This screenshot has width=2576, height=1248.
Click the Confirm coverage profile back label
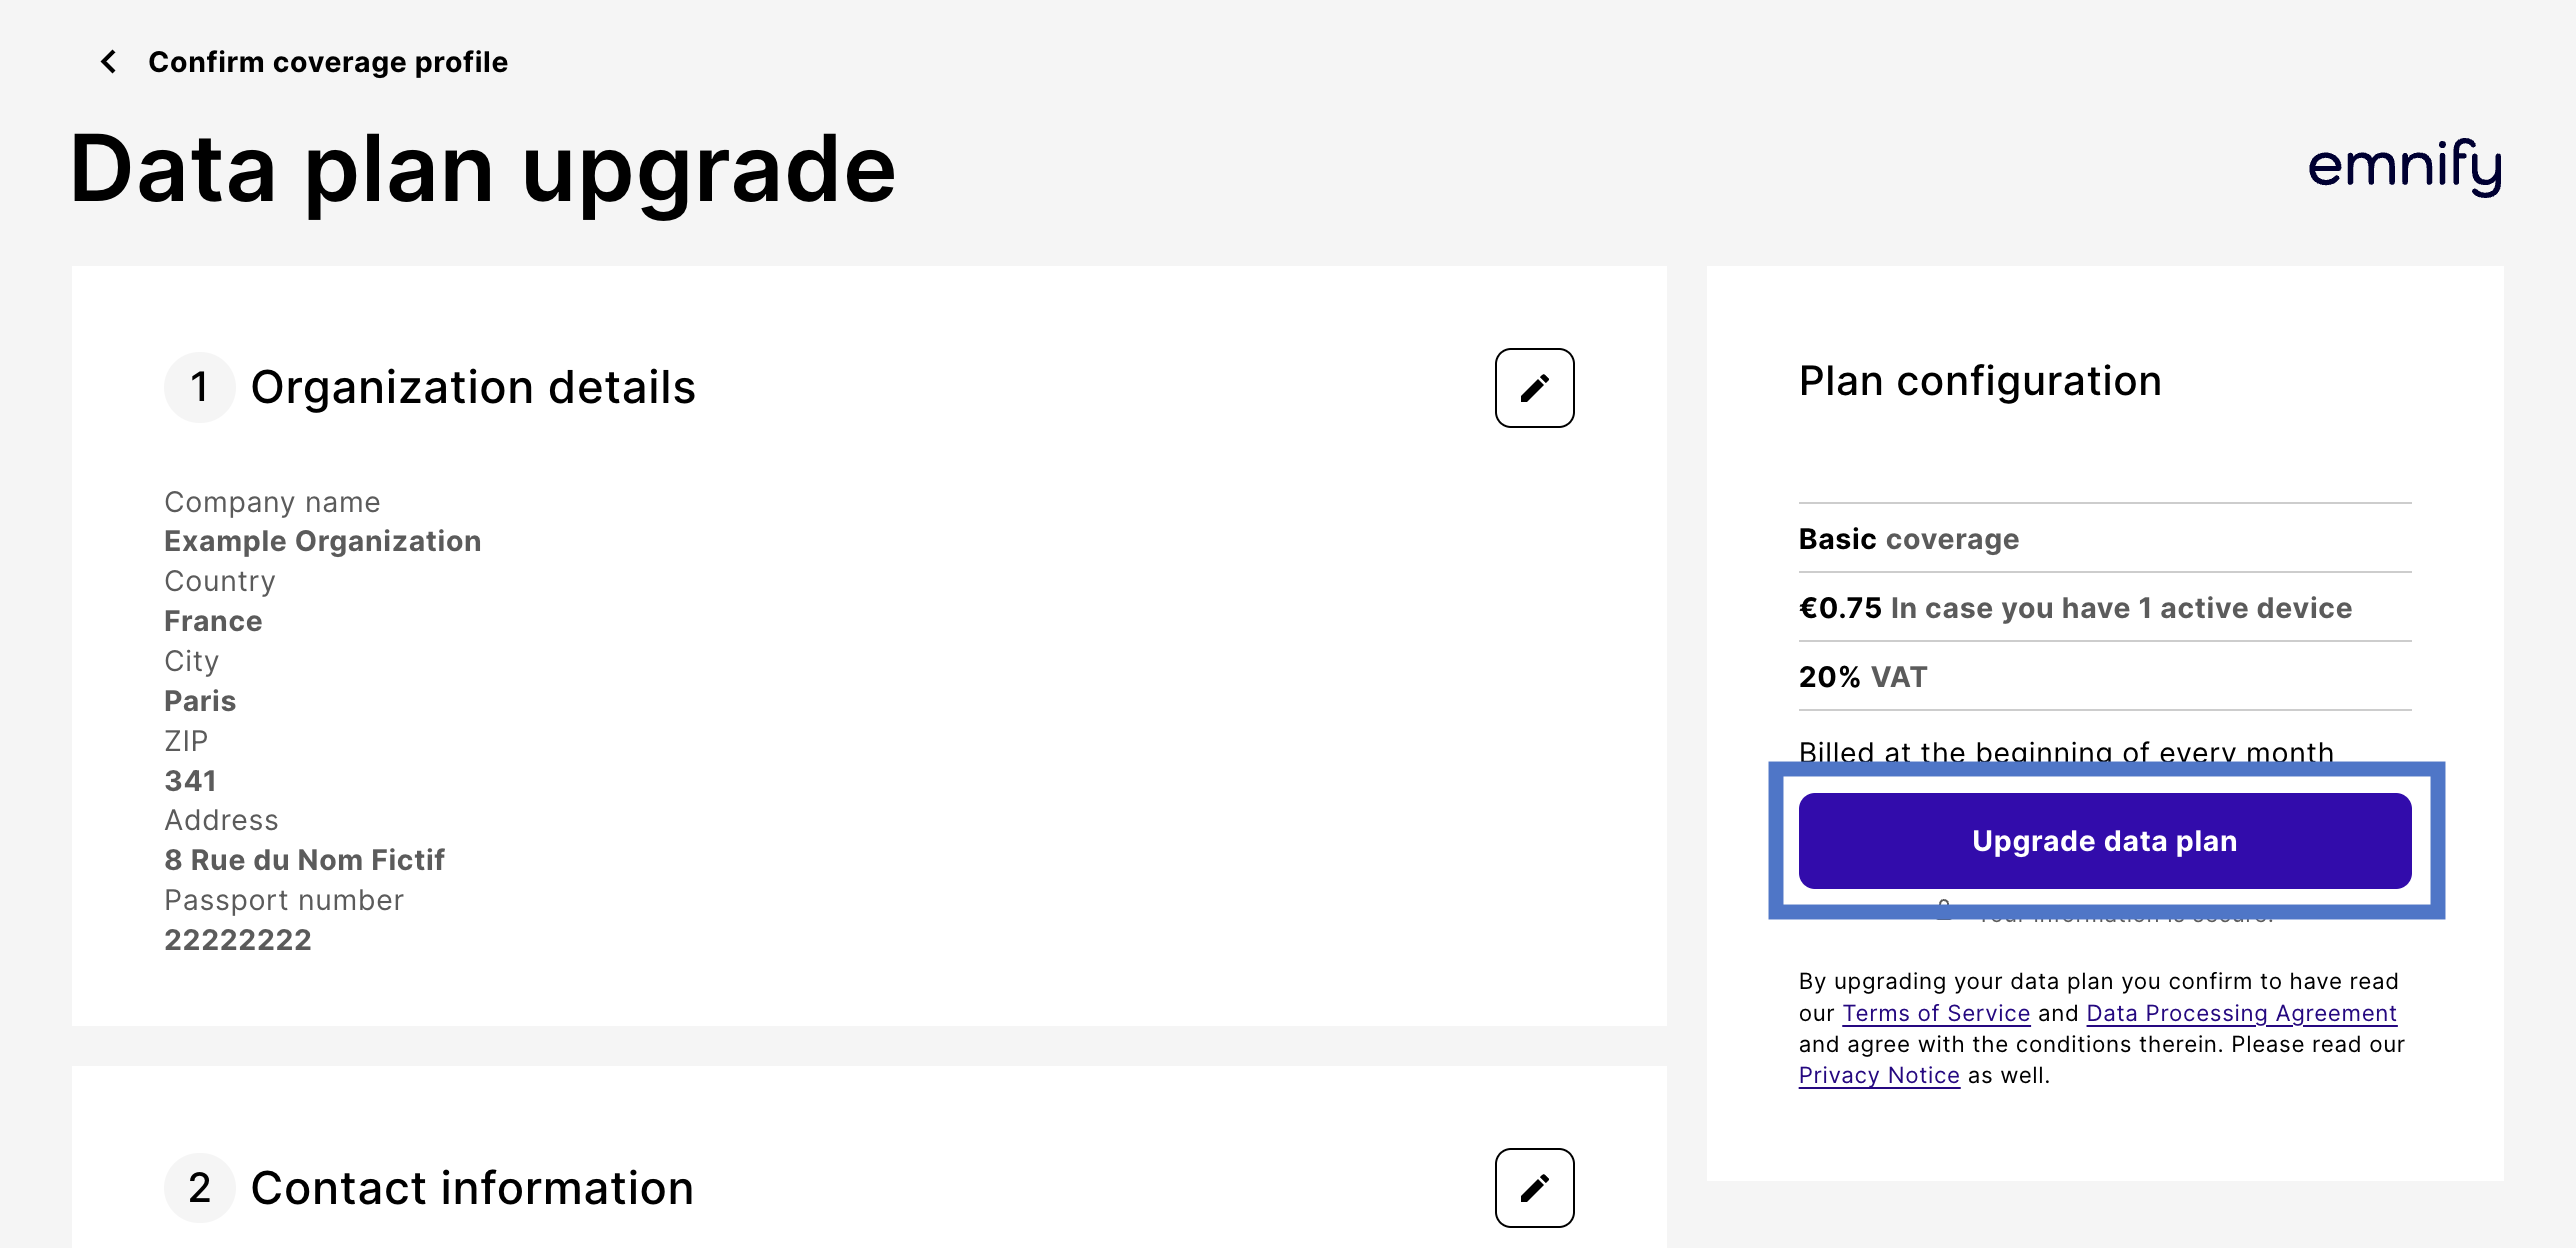[327, 62]
